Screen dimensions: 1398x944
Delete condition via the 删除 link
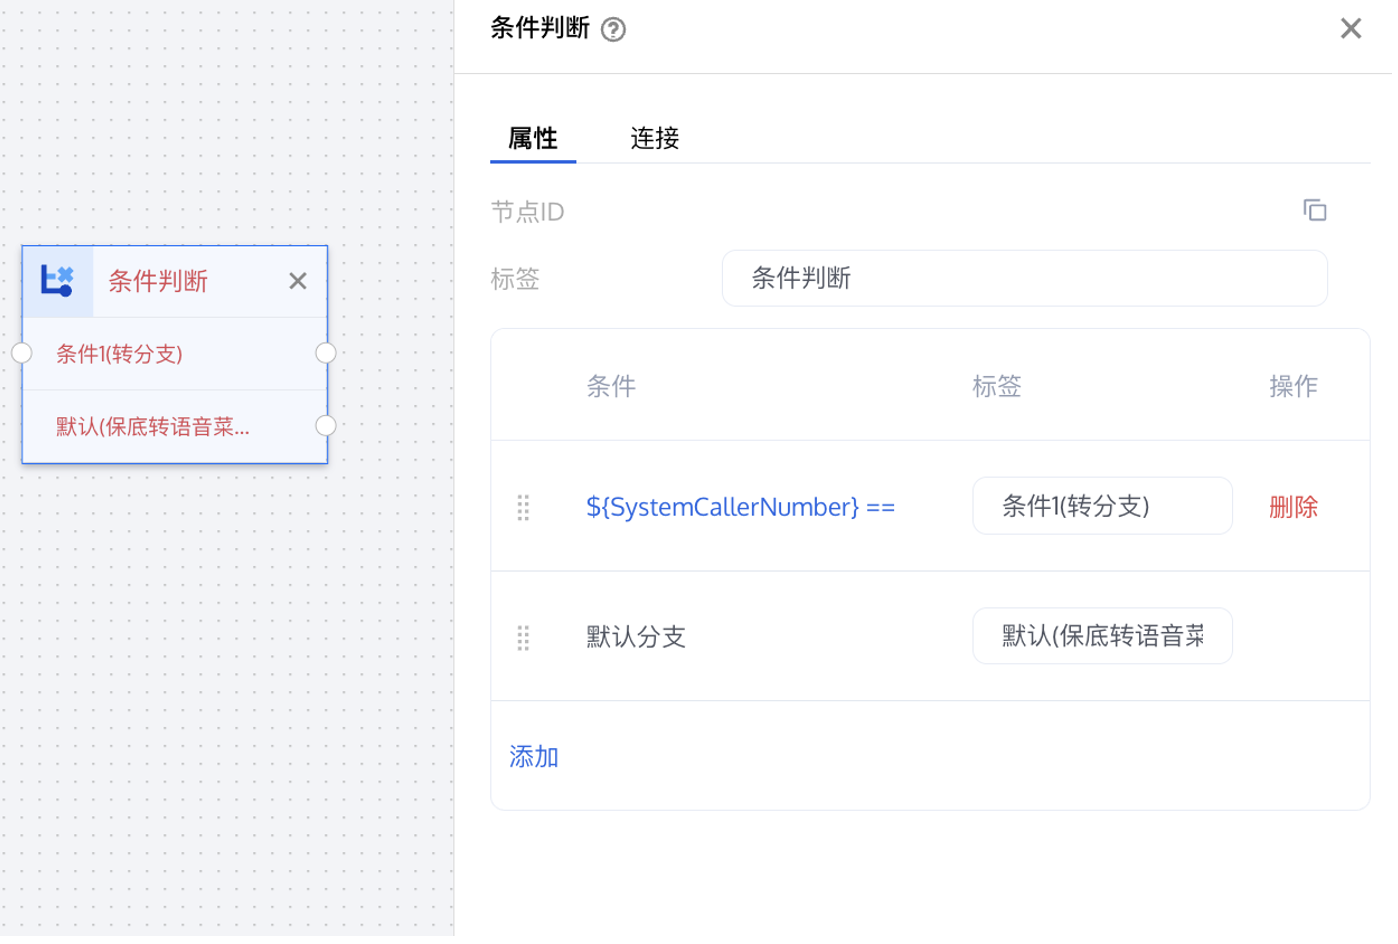1293,507
